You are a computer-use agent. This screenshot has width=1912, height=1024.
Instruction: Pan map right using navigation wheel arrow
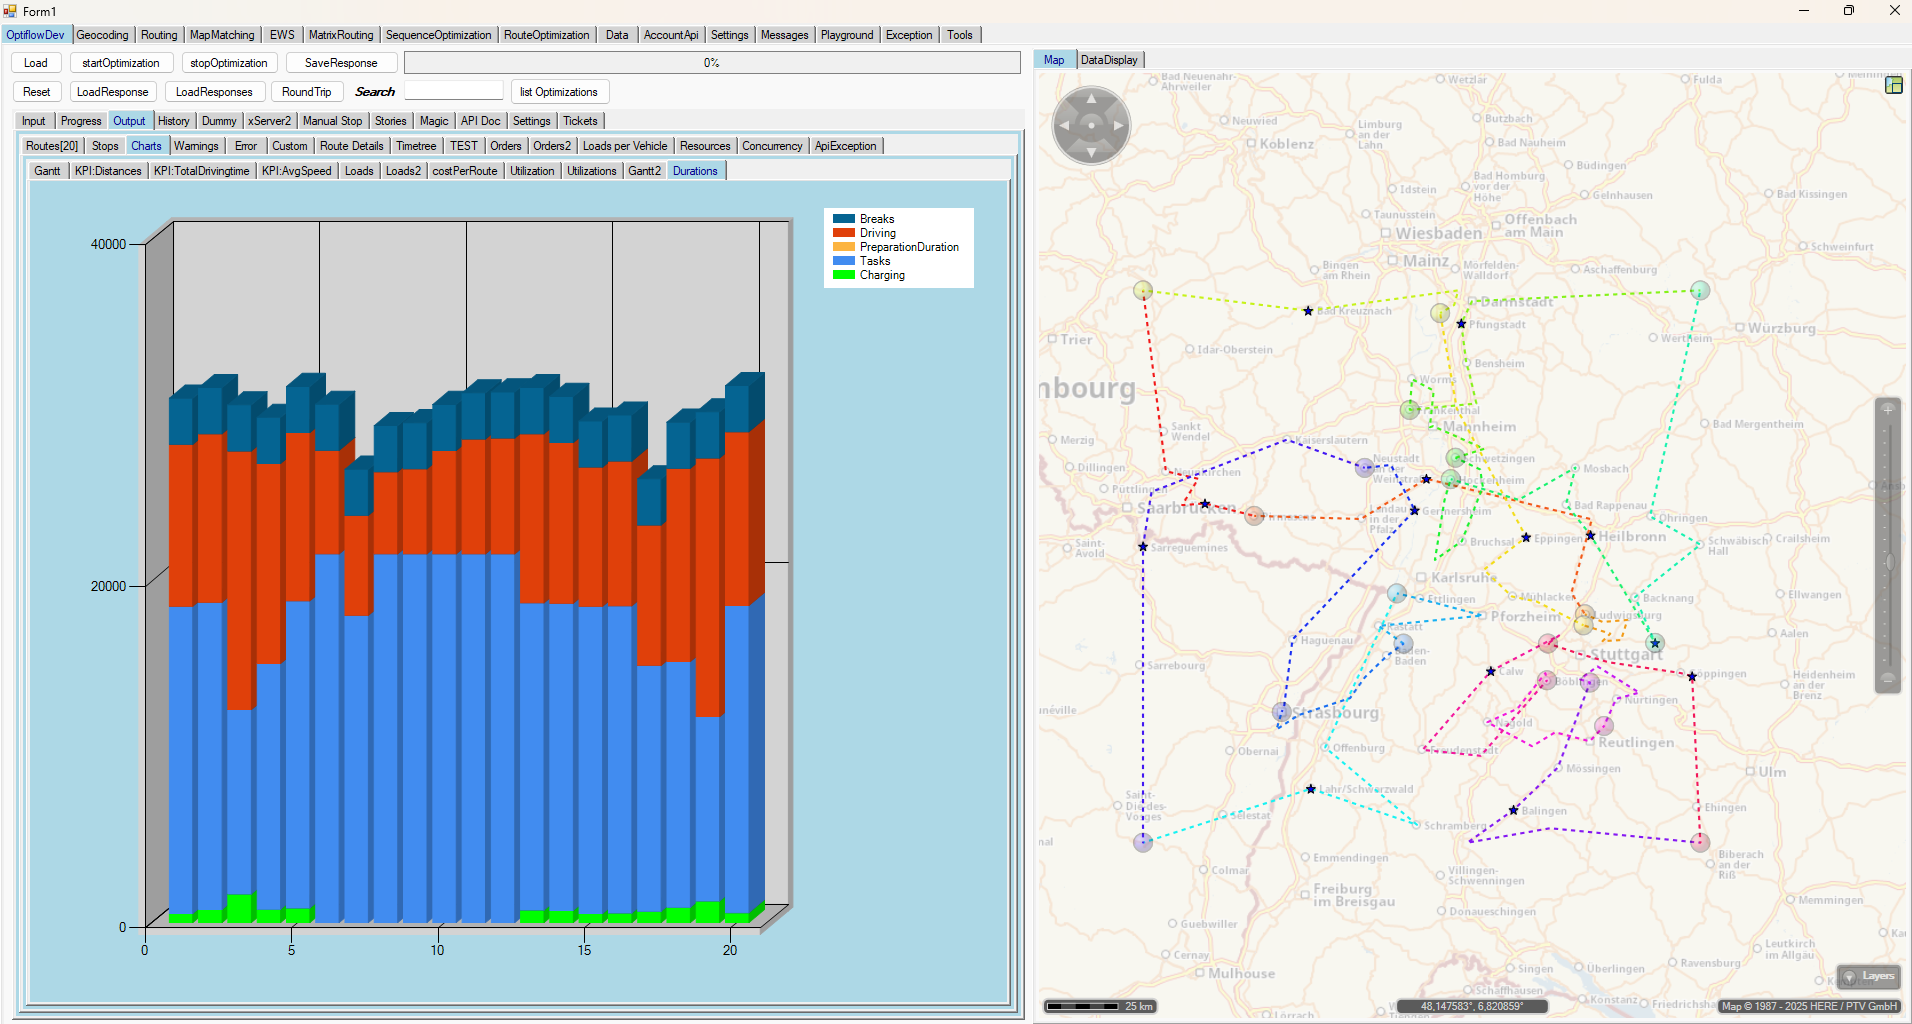click(1118, 126)
